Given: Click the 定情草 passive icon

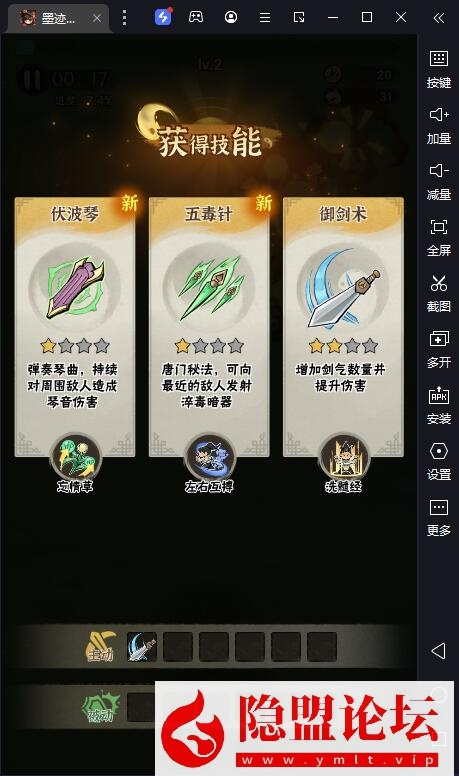Looking at the screenshot, I should 75,458.
